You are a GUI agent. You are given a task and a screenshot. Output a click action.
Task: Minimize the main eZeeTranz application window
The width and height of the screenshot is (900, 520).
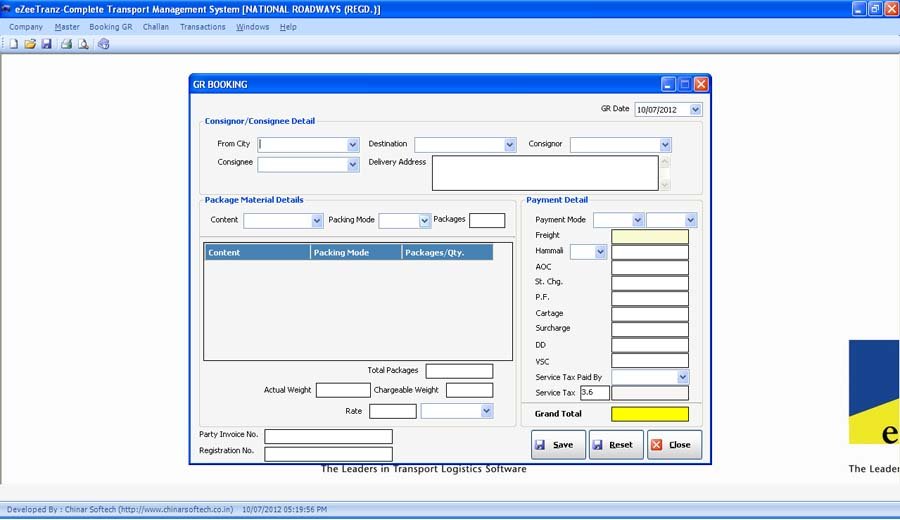(x=859, y=9)
